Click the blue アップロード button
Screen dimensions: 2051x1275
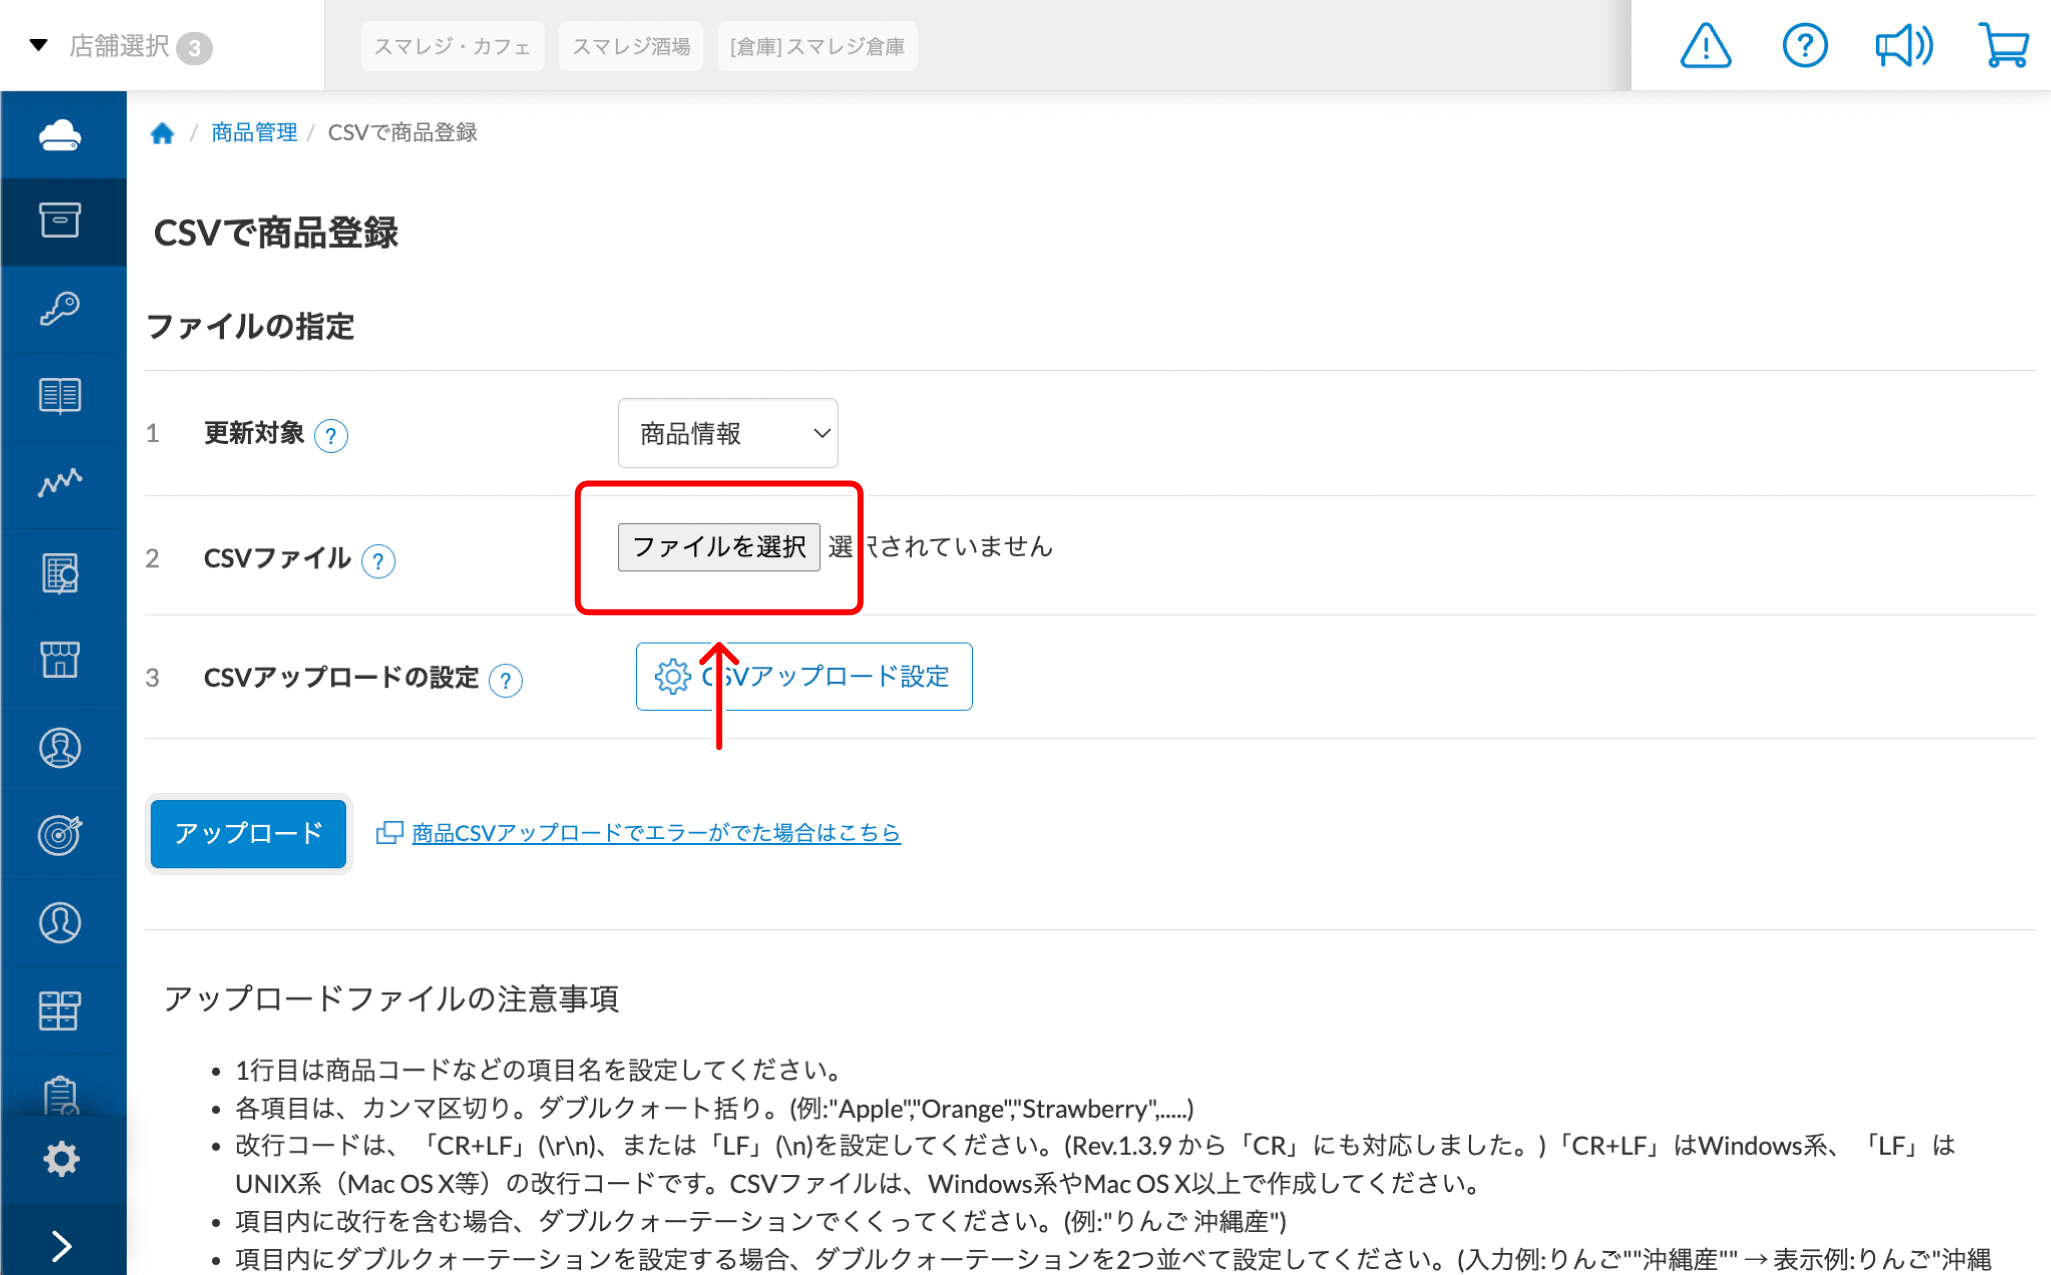tap(248, 833)
